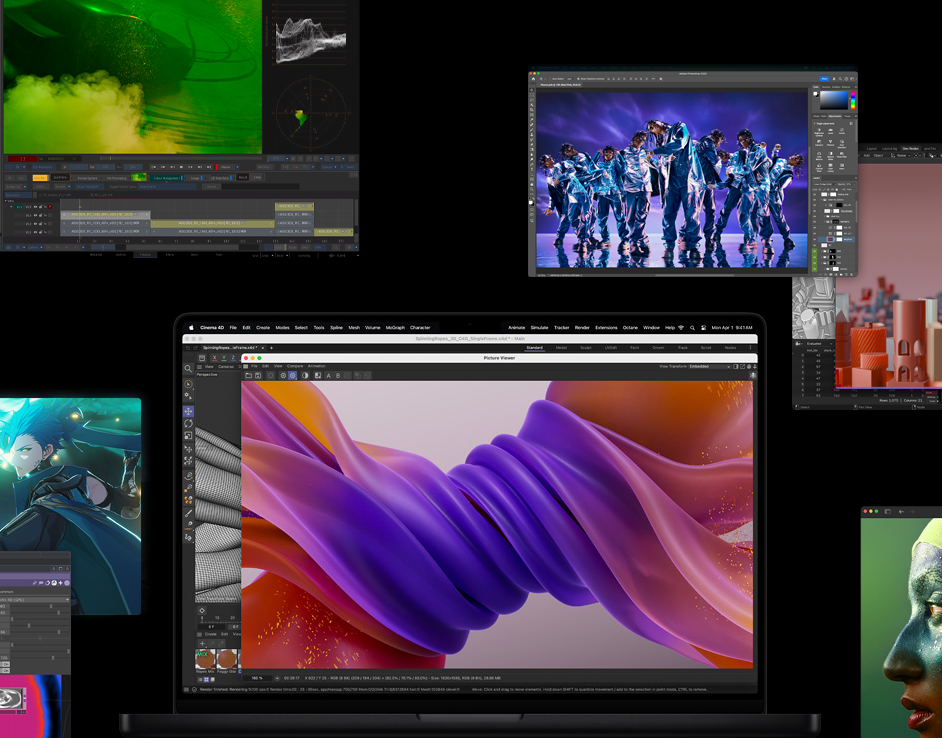Screen dimensions: 942x738
Task: Click the highlighted blue gear icon in Picture Viewer
Action: pos(293,376)
